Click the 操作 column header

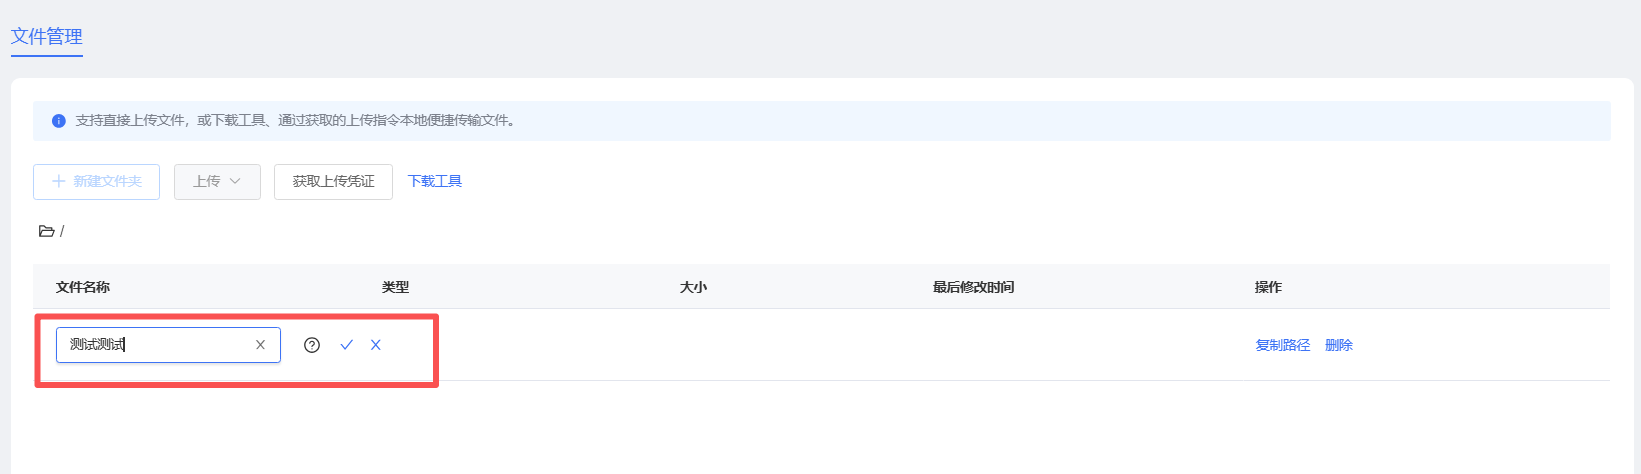click(x=1268, y=287)
